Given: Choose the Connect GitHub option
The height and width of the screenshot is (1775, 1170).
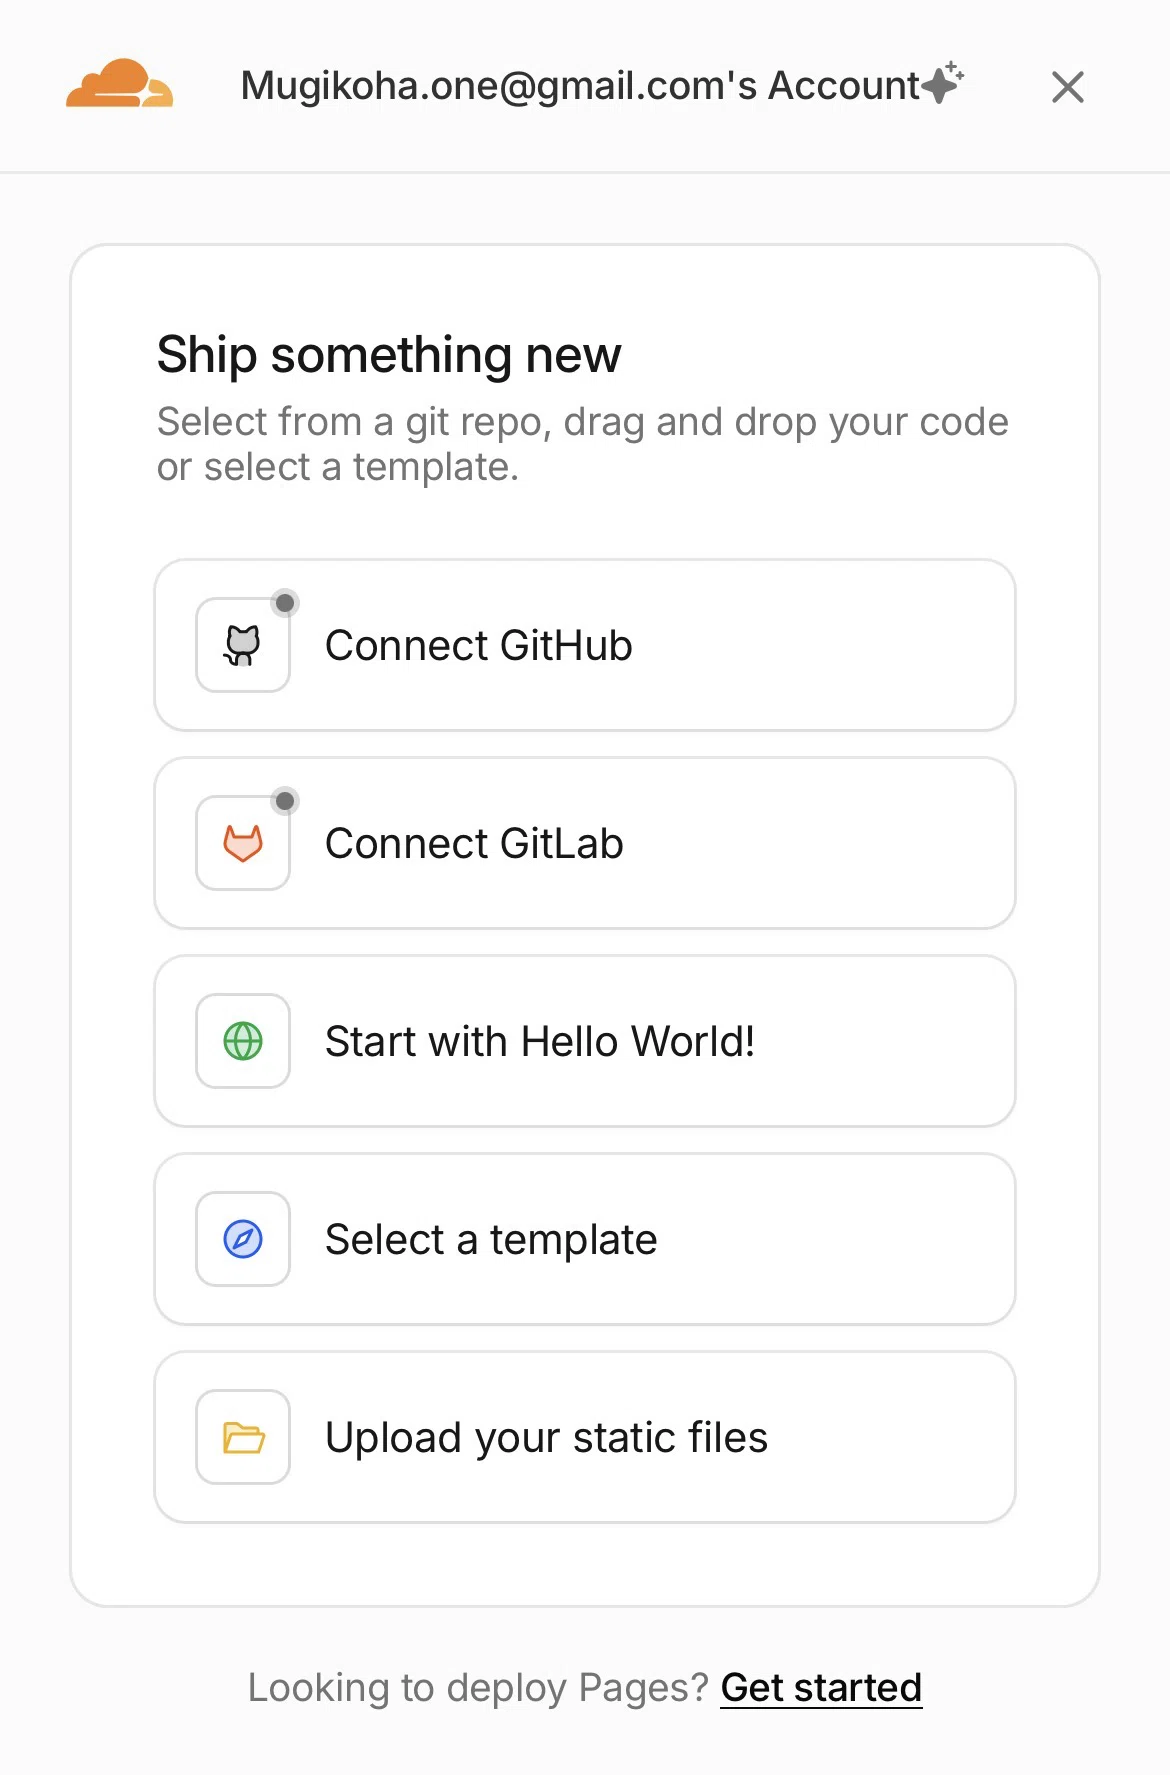Looking at the screenshot, I should tap(585, 645).
